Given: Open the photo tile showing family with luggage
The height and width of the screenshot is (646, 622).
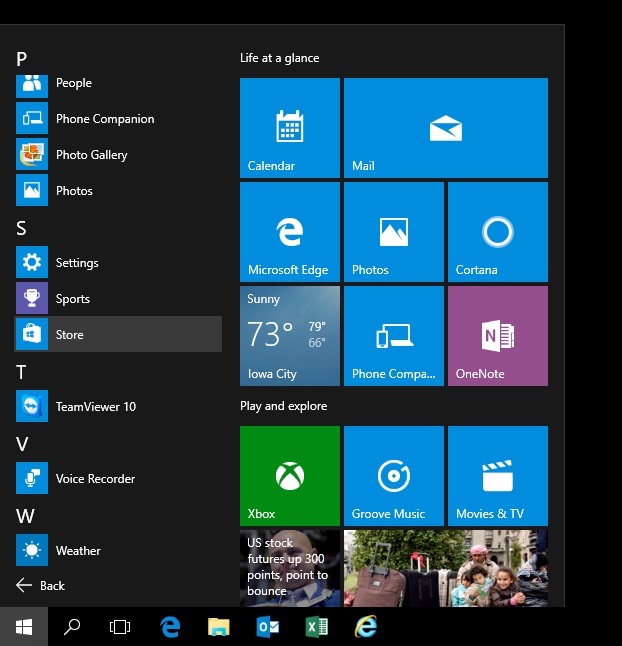Looking at the screenshot, I should pyautogui.click(x=446, y=568).
